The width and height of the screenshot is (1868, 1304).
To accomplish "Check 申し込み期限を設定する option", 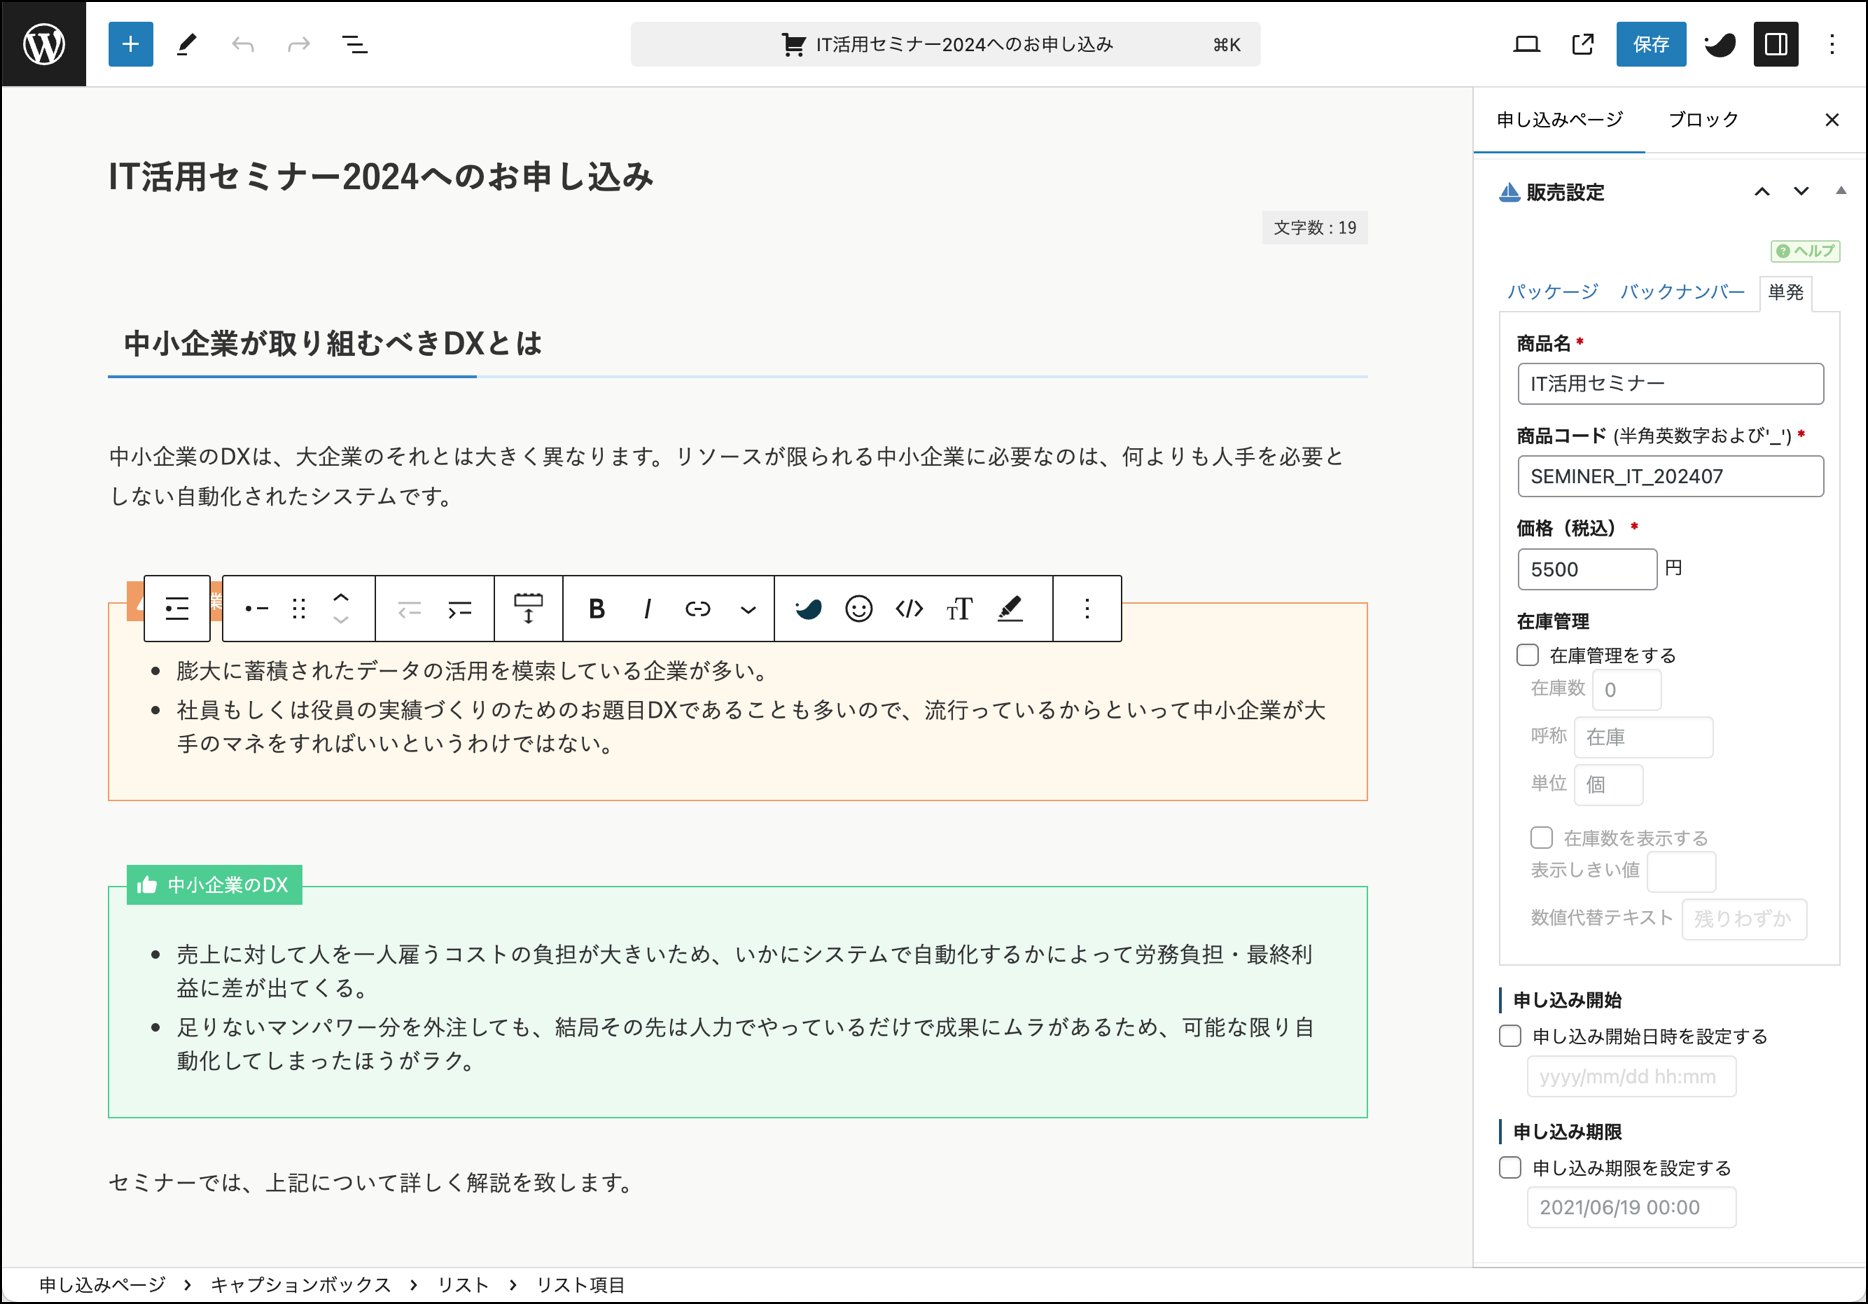I will pos(1510,1167).
